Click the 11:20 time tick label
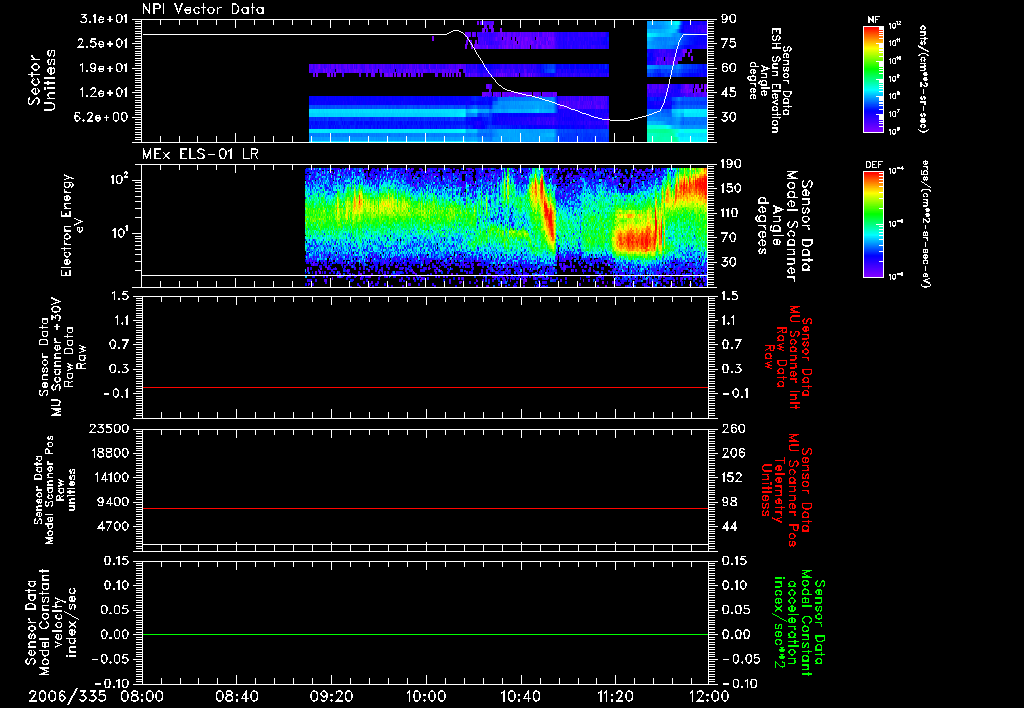The width and height of the screenshot is (1024, 708). 615,696
